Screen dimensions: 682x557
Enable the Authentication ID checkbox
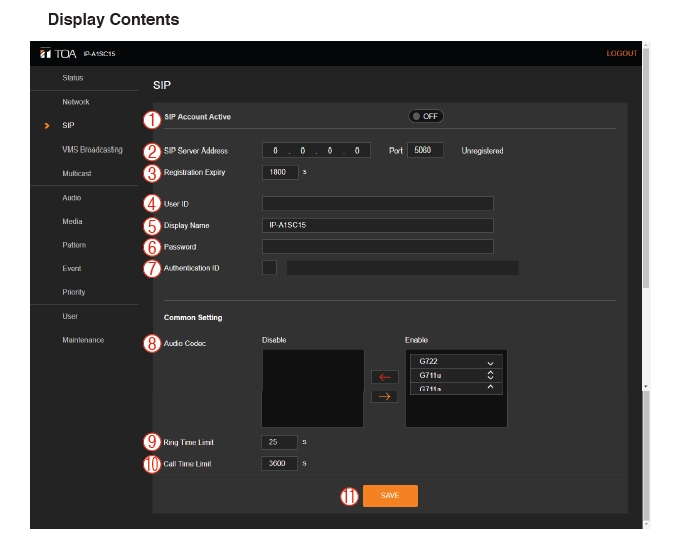[269, 267]
